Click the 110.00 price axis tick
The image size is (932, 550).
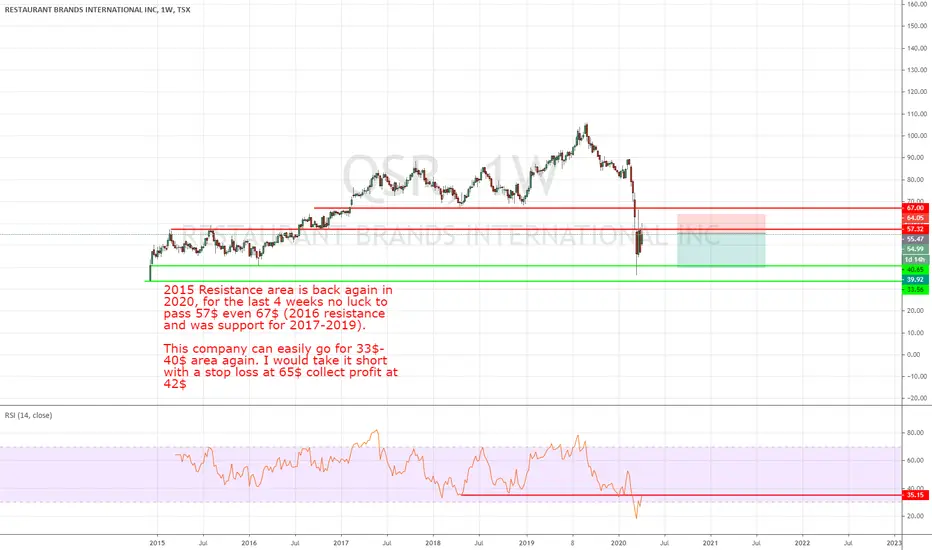917,114
